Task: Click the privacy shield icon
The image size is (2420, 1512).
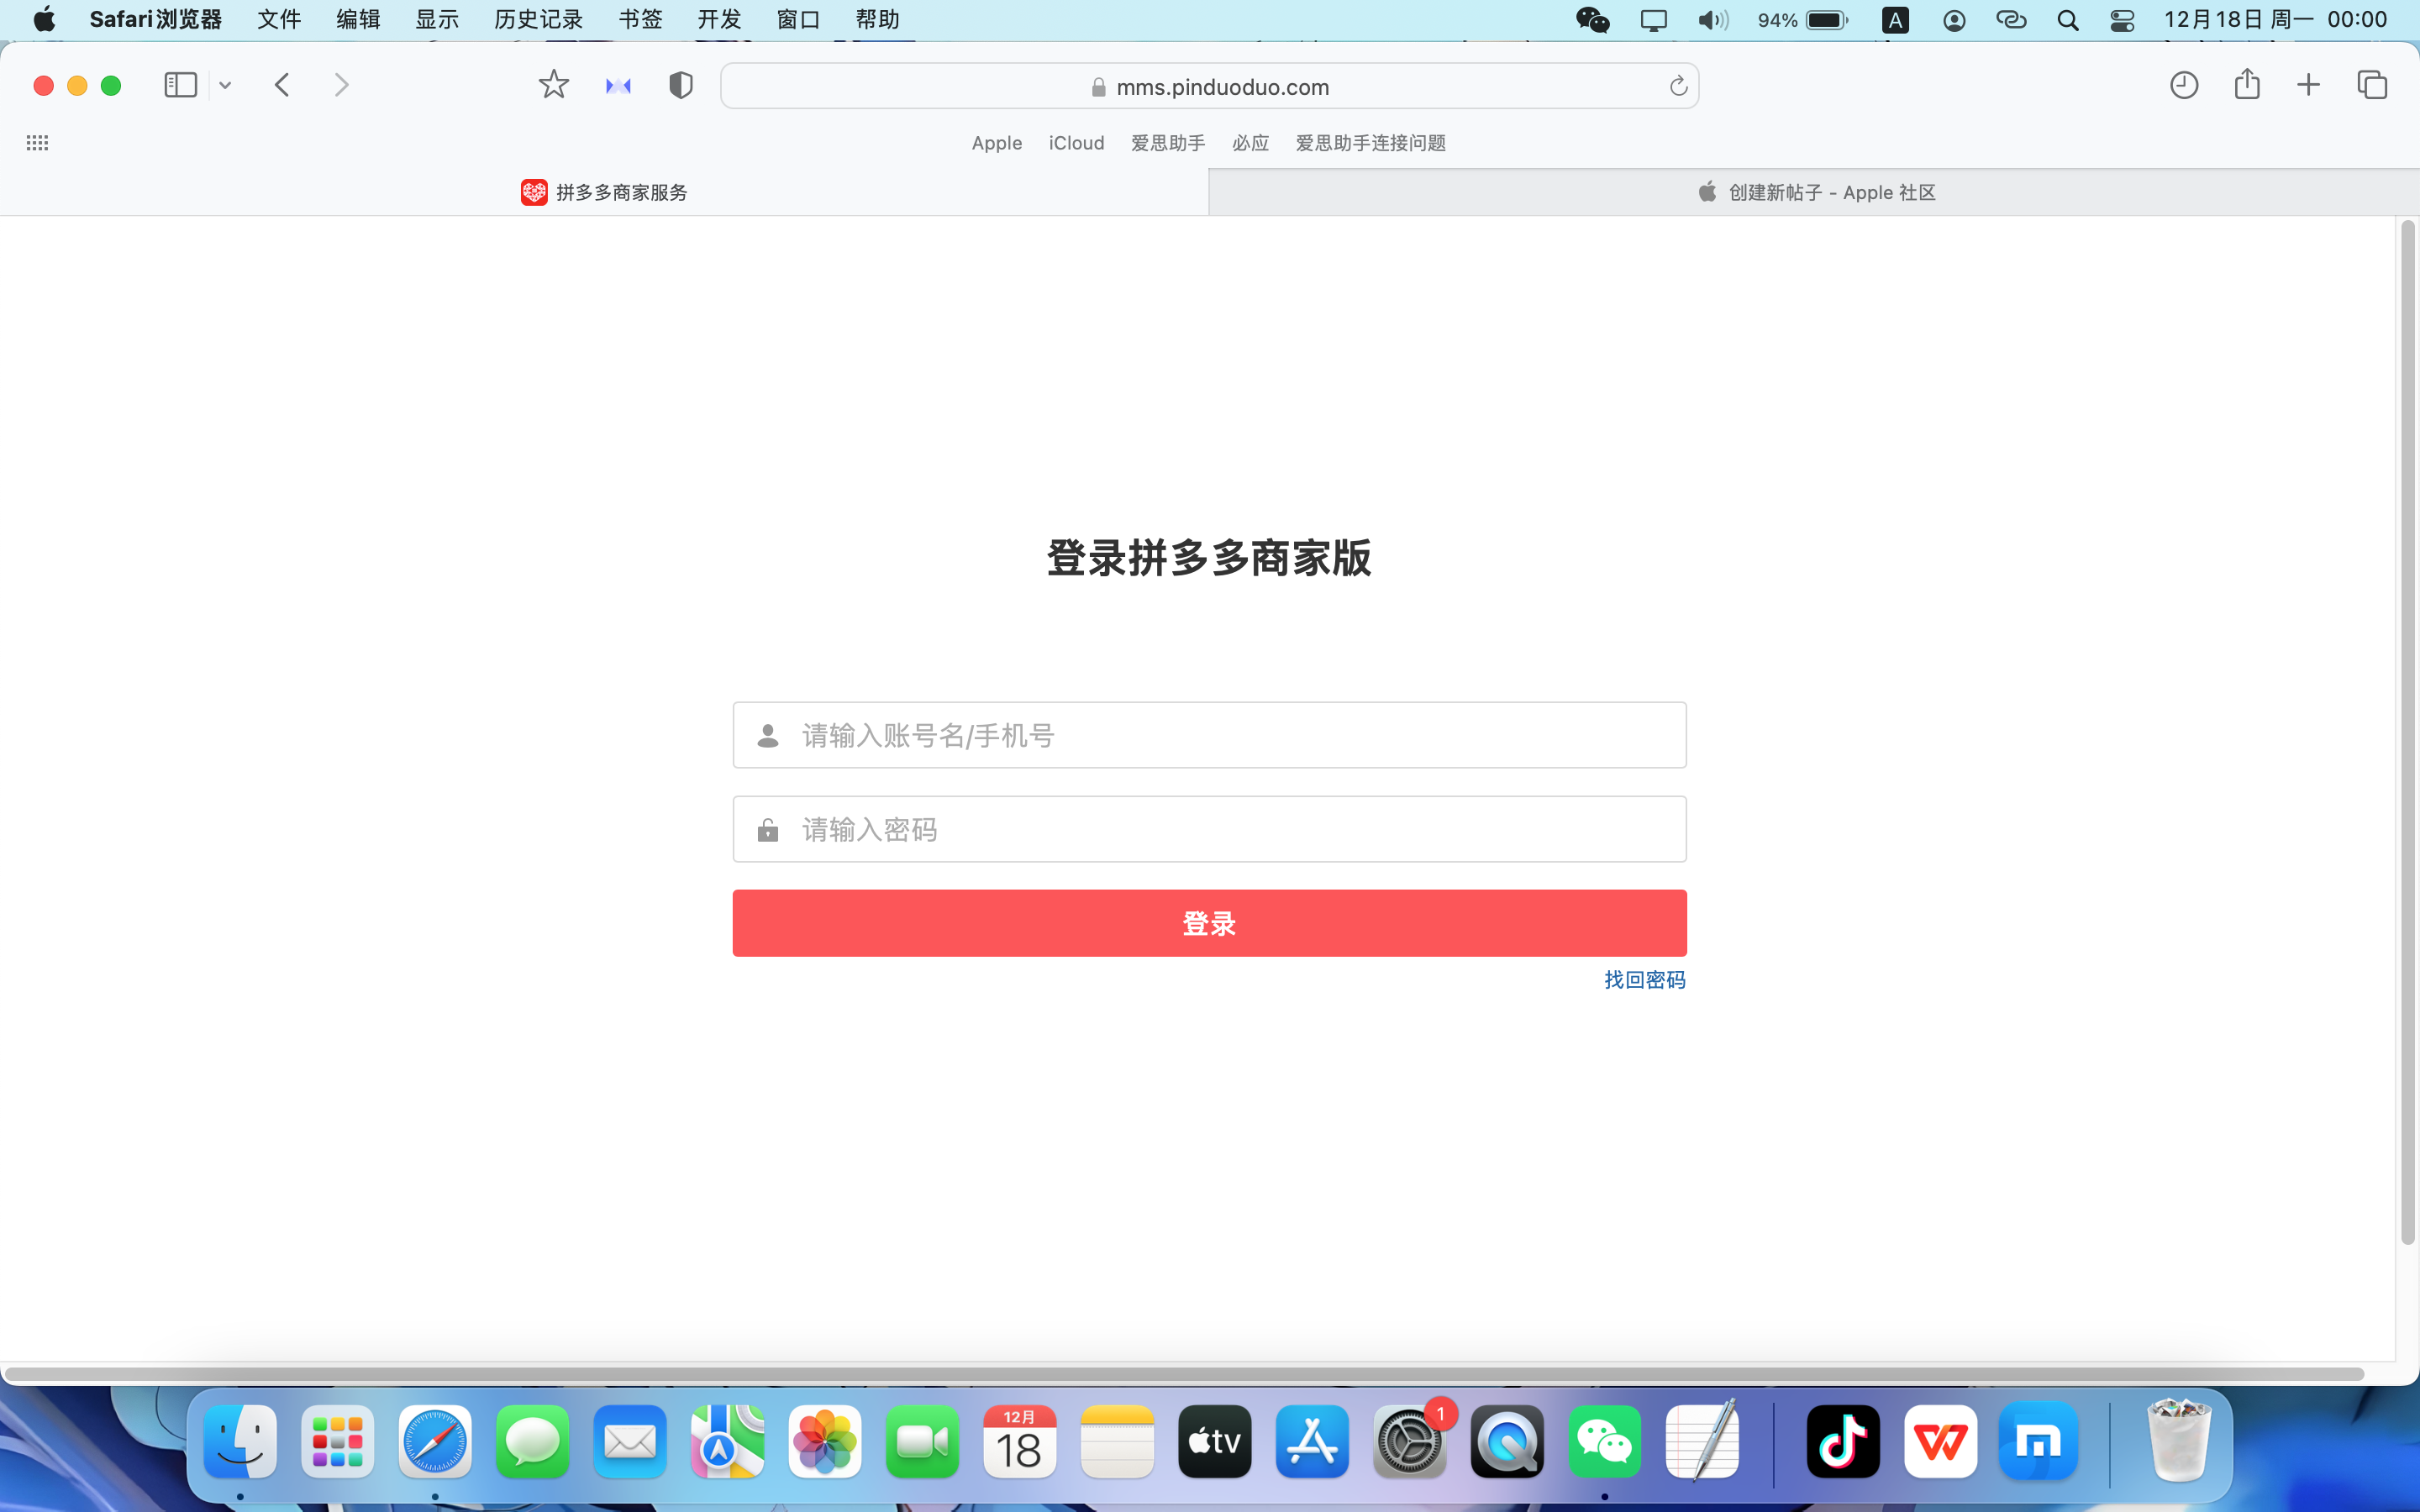Action: tap(681, 85)
